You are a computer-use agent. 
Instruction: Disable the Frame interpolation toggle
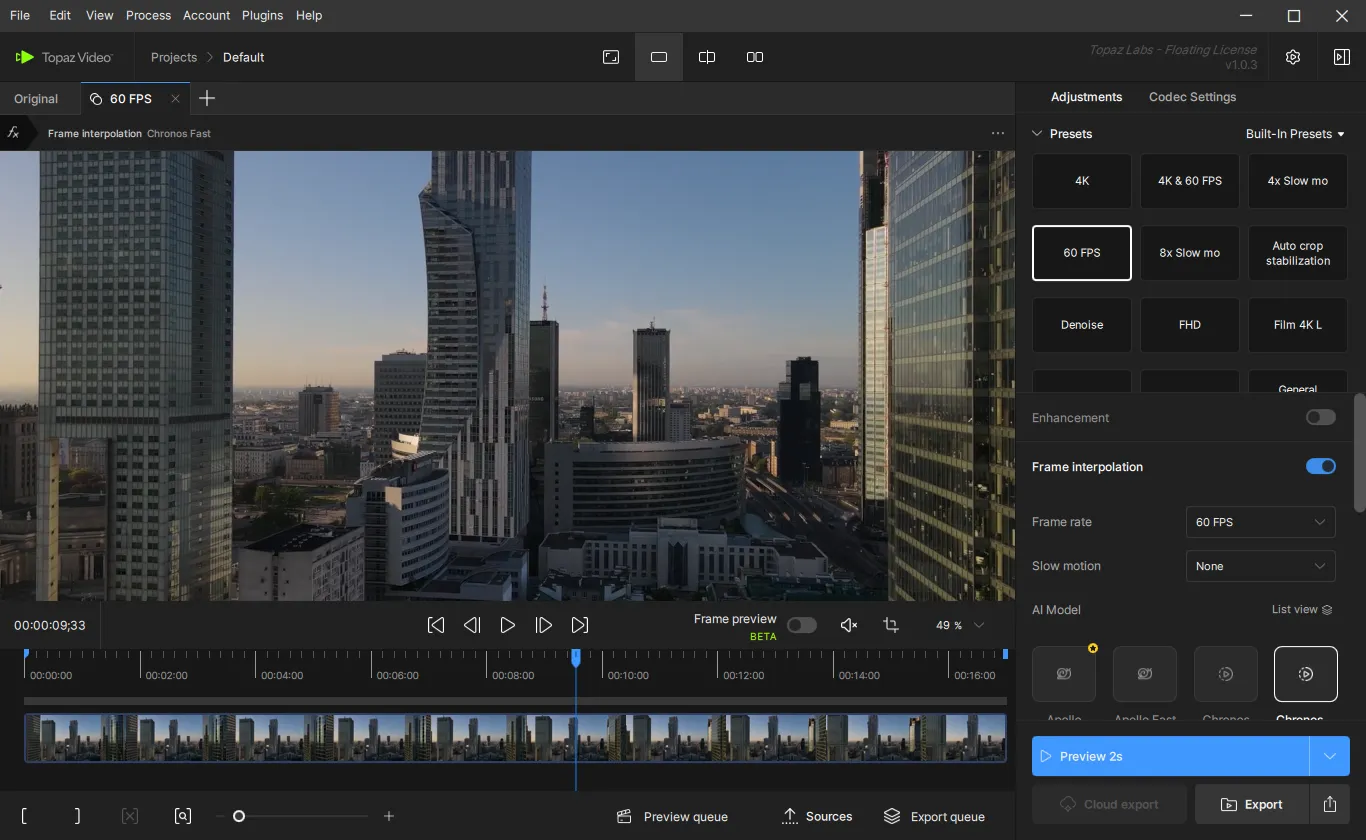pos(1320,466)
